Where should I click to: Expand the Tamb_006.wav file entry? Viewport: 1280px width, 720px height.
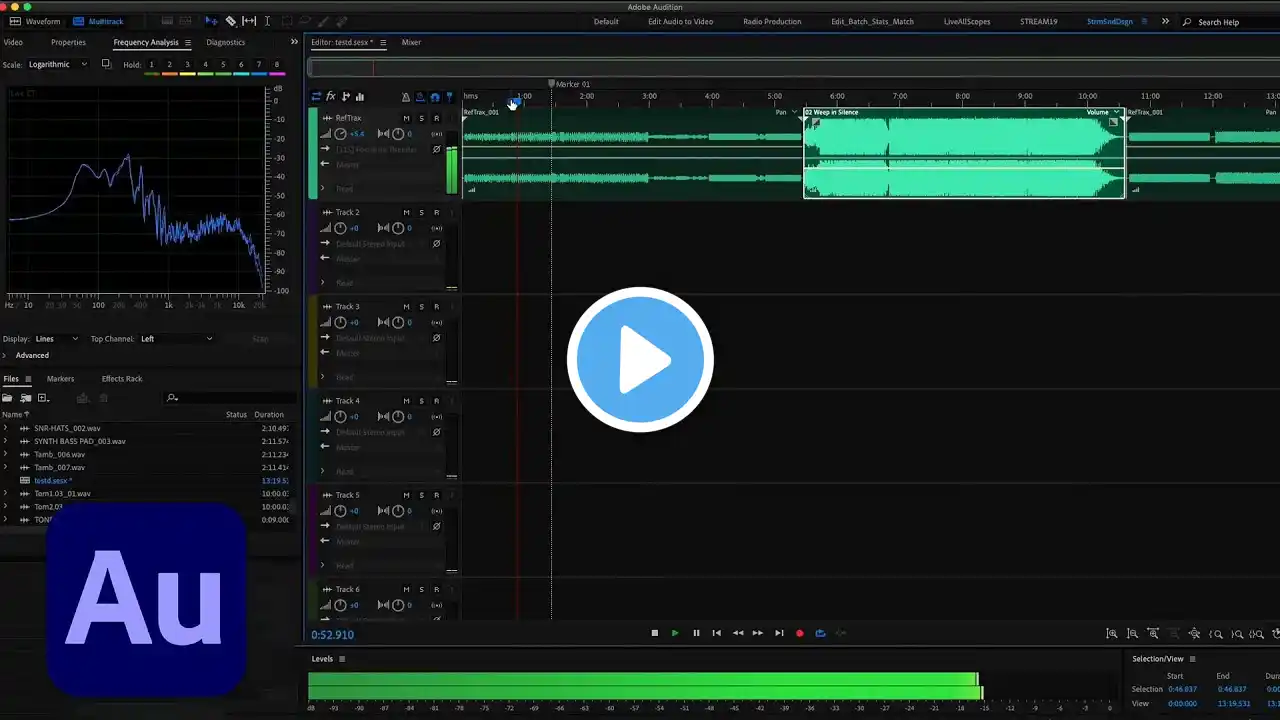[x=5, y=454]
